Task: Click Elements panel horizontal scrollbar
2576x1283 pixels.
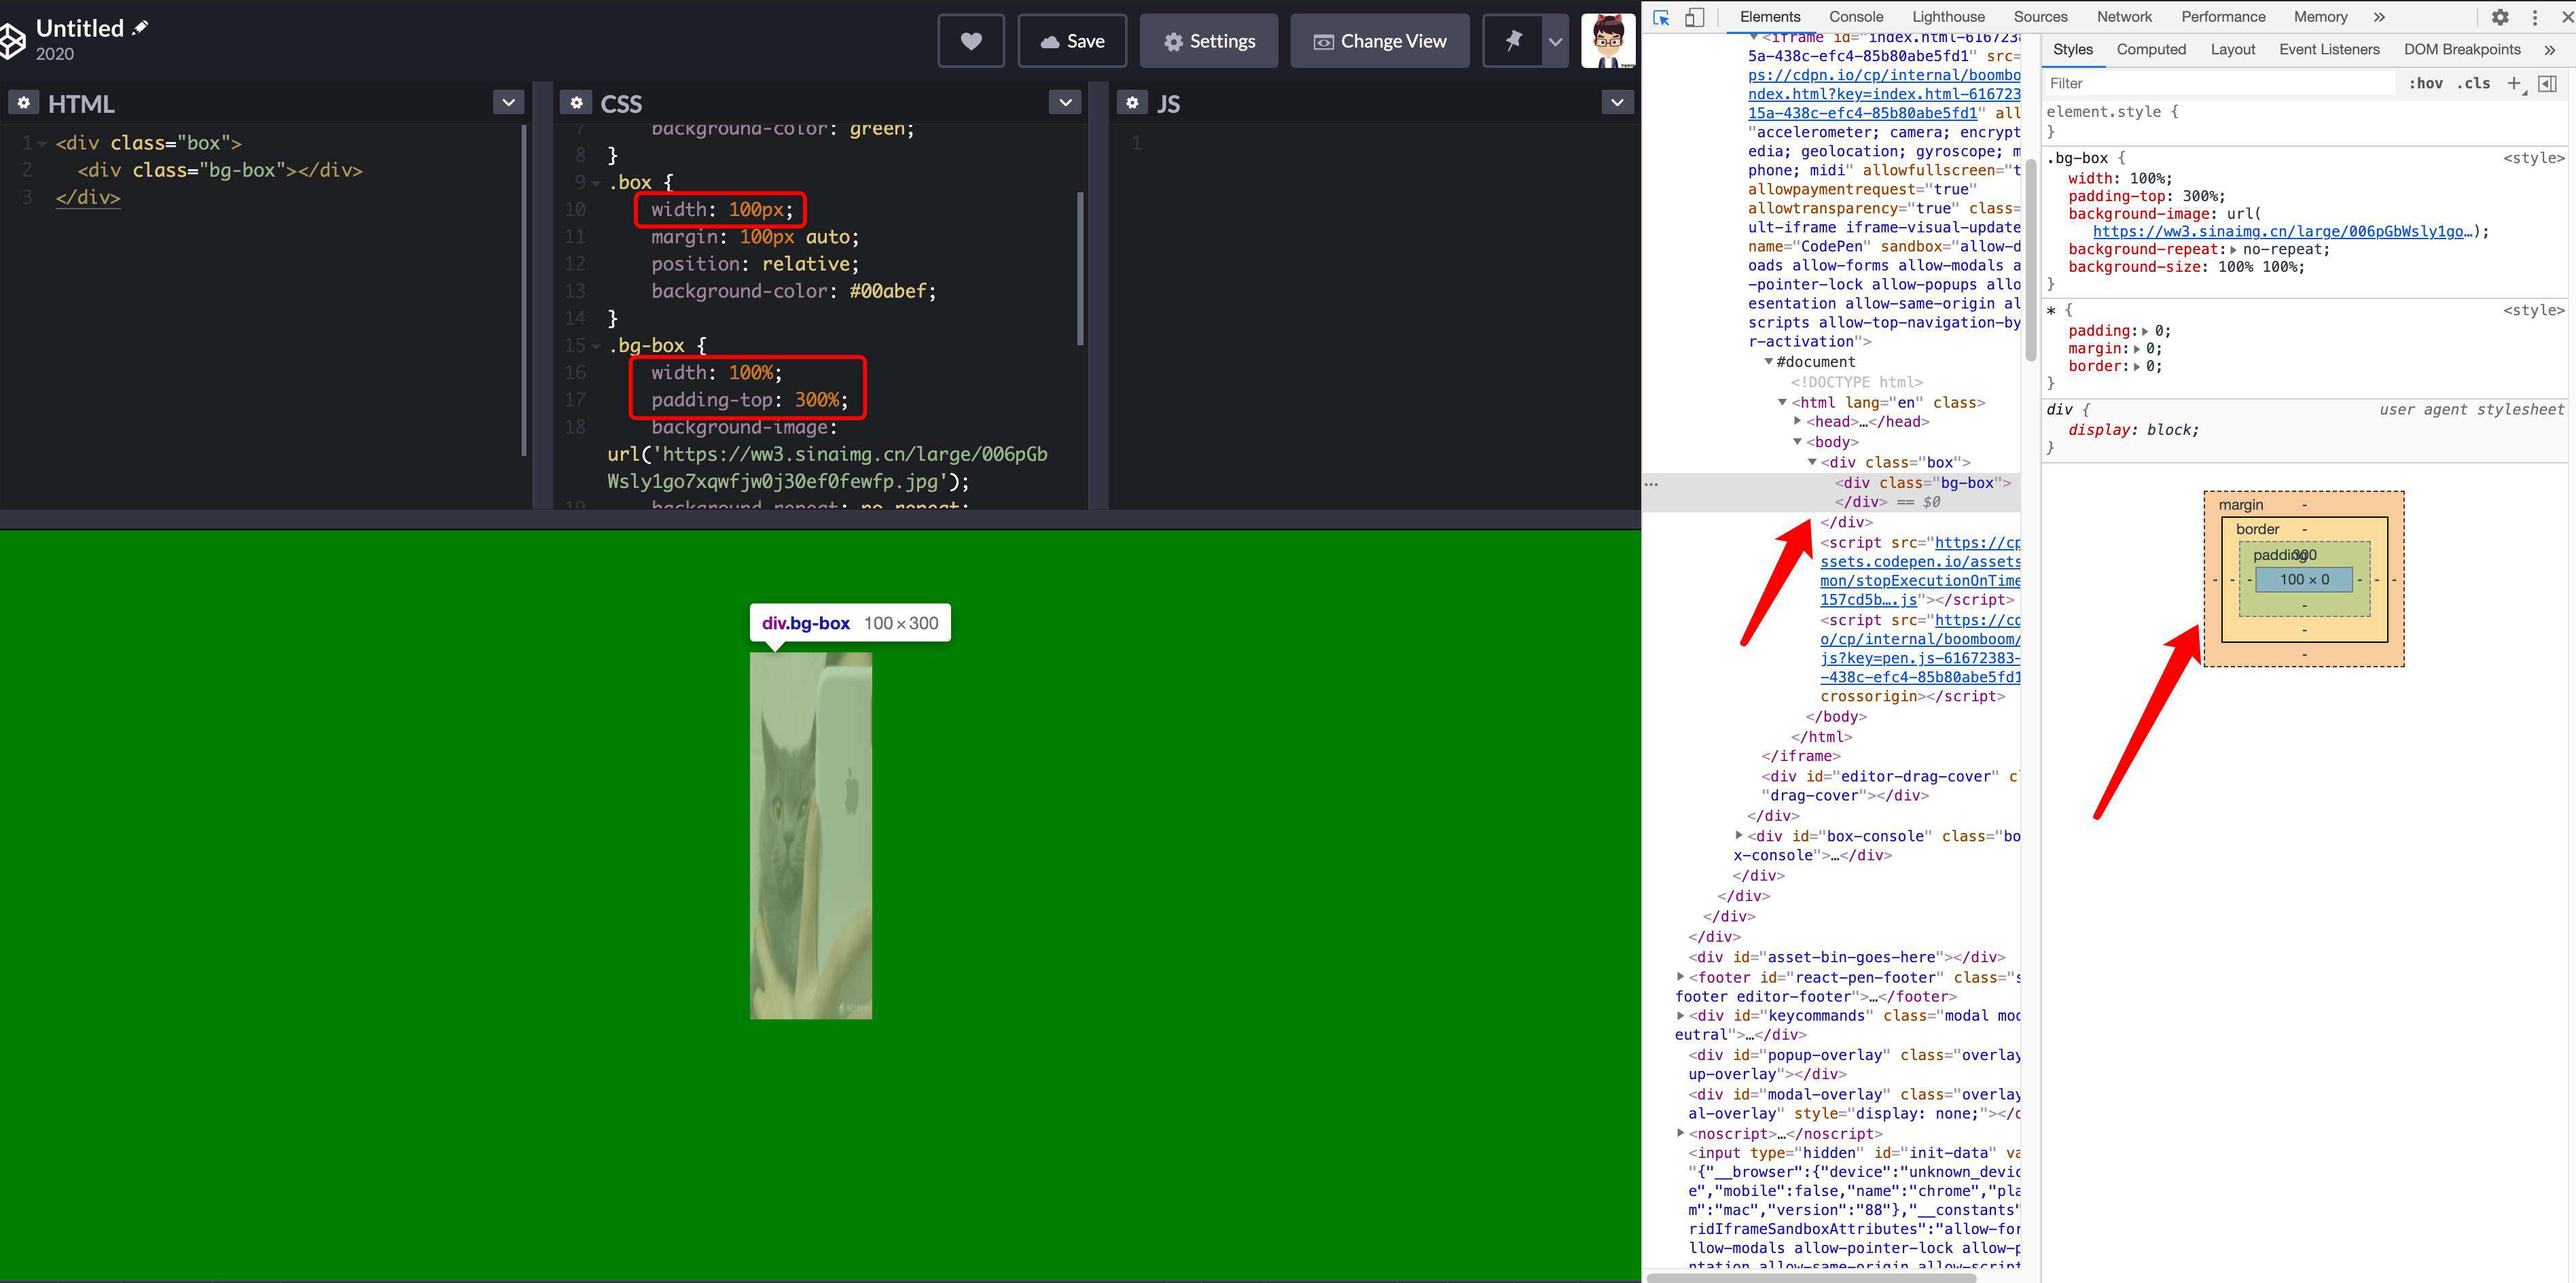Action: pyautogui.click(x=1811, y=1277)
